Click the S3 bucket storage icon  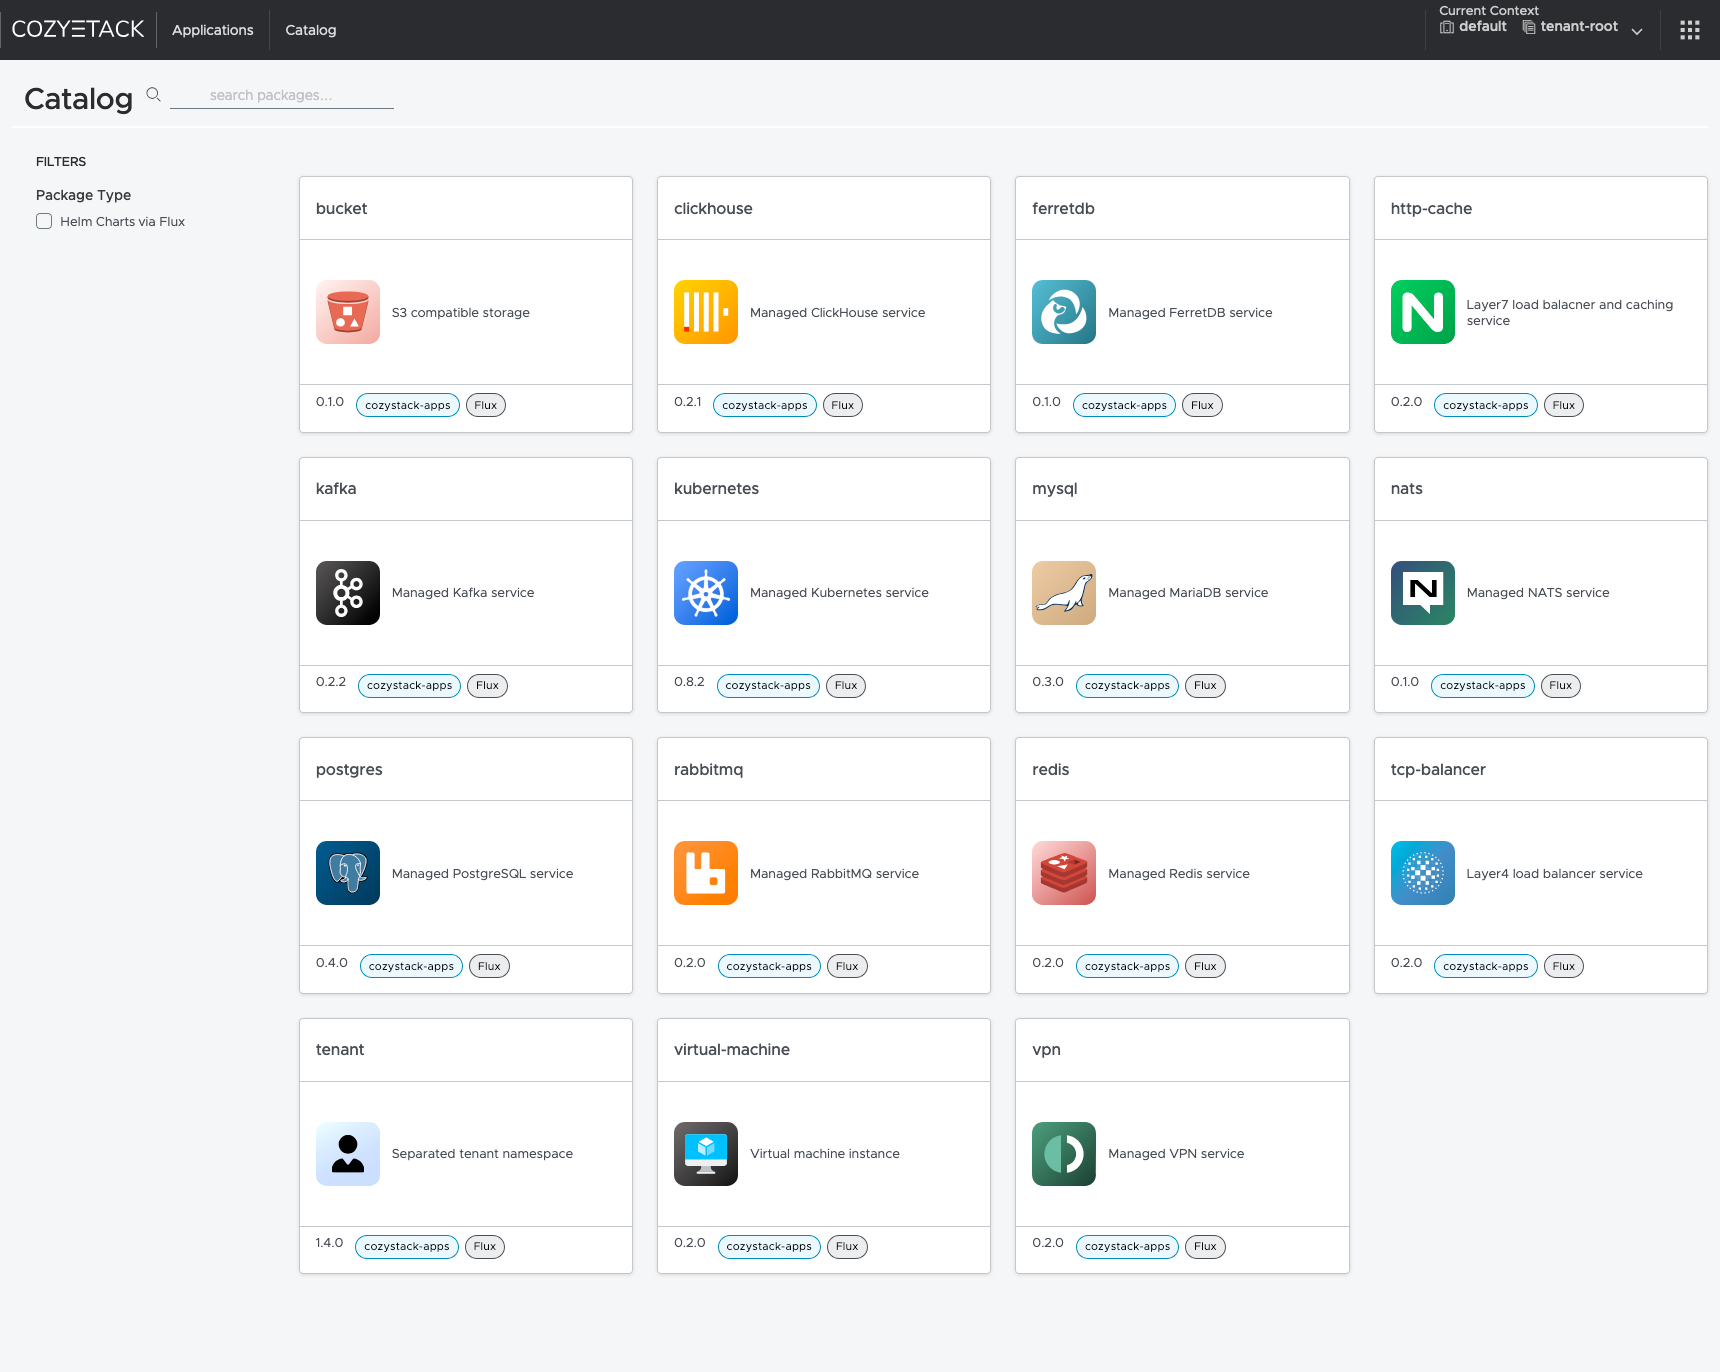point(347,312)
